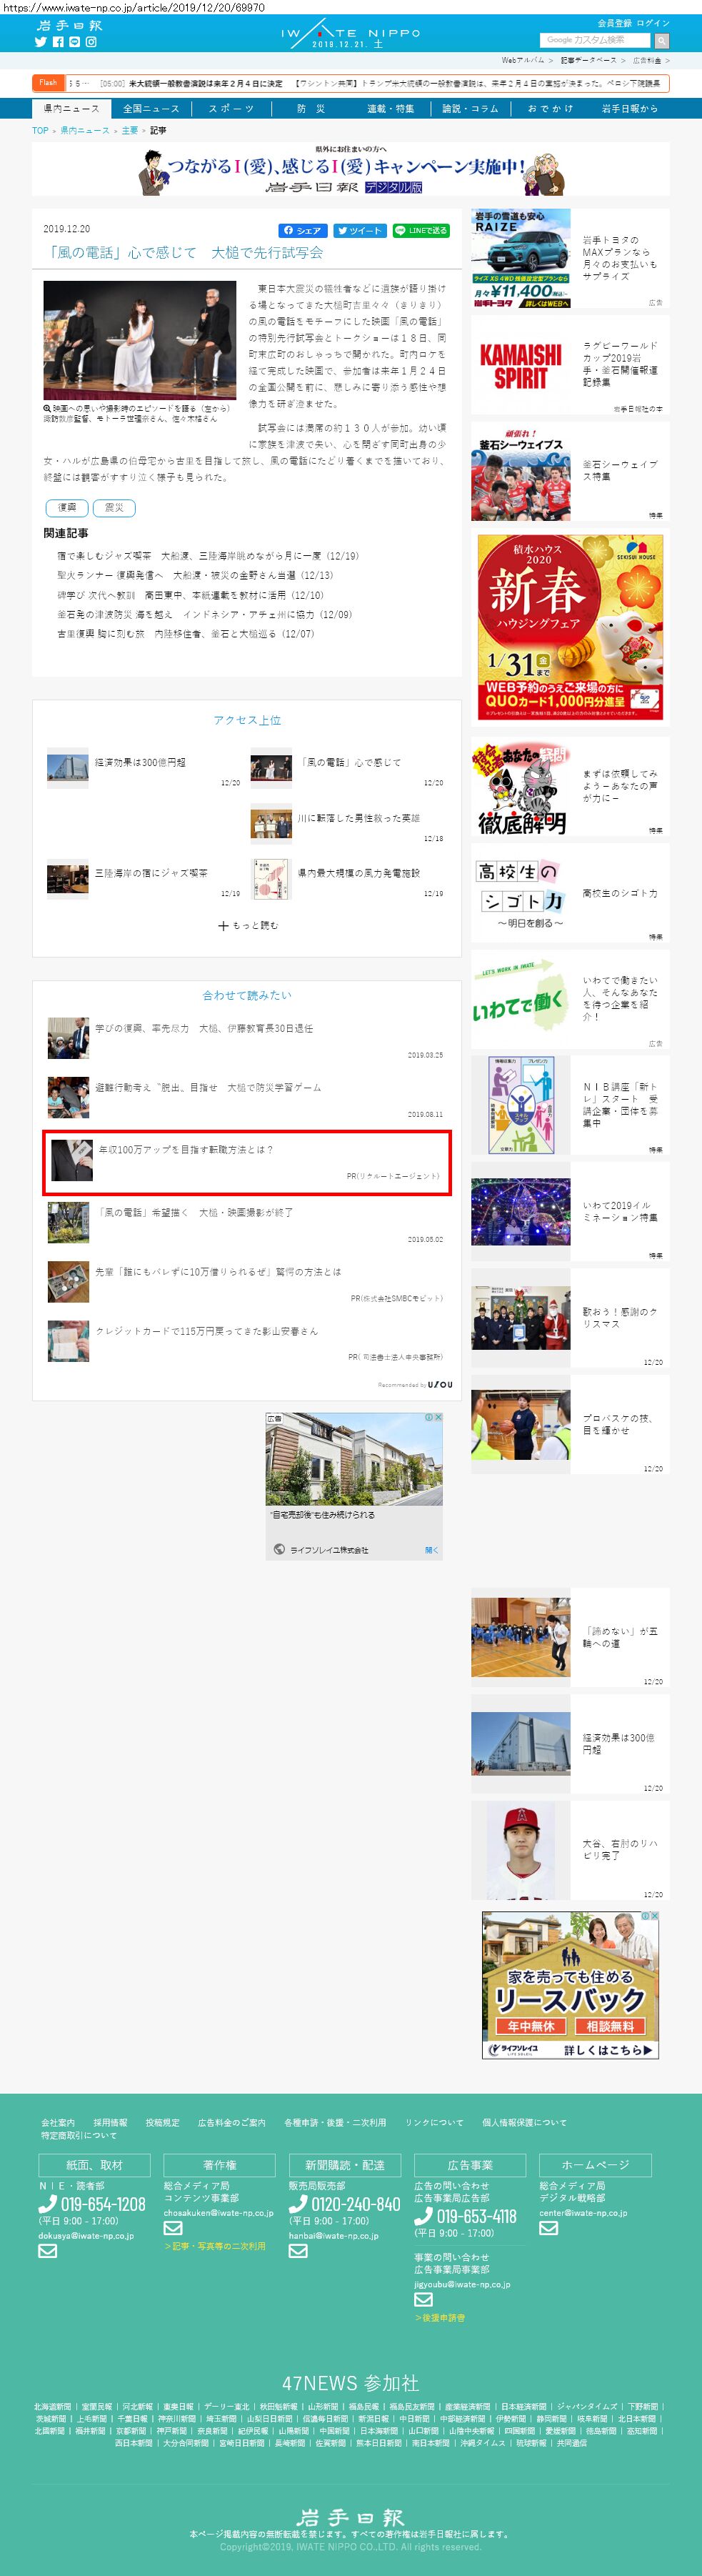This screenshot has width=702, height=2576.
Task: Open the 県内ニュース breadcrumb link
Action: [85, 131]
